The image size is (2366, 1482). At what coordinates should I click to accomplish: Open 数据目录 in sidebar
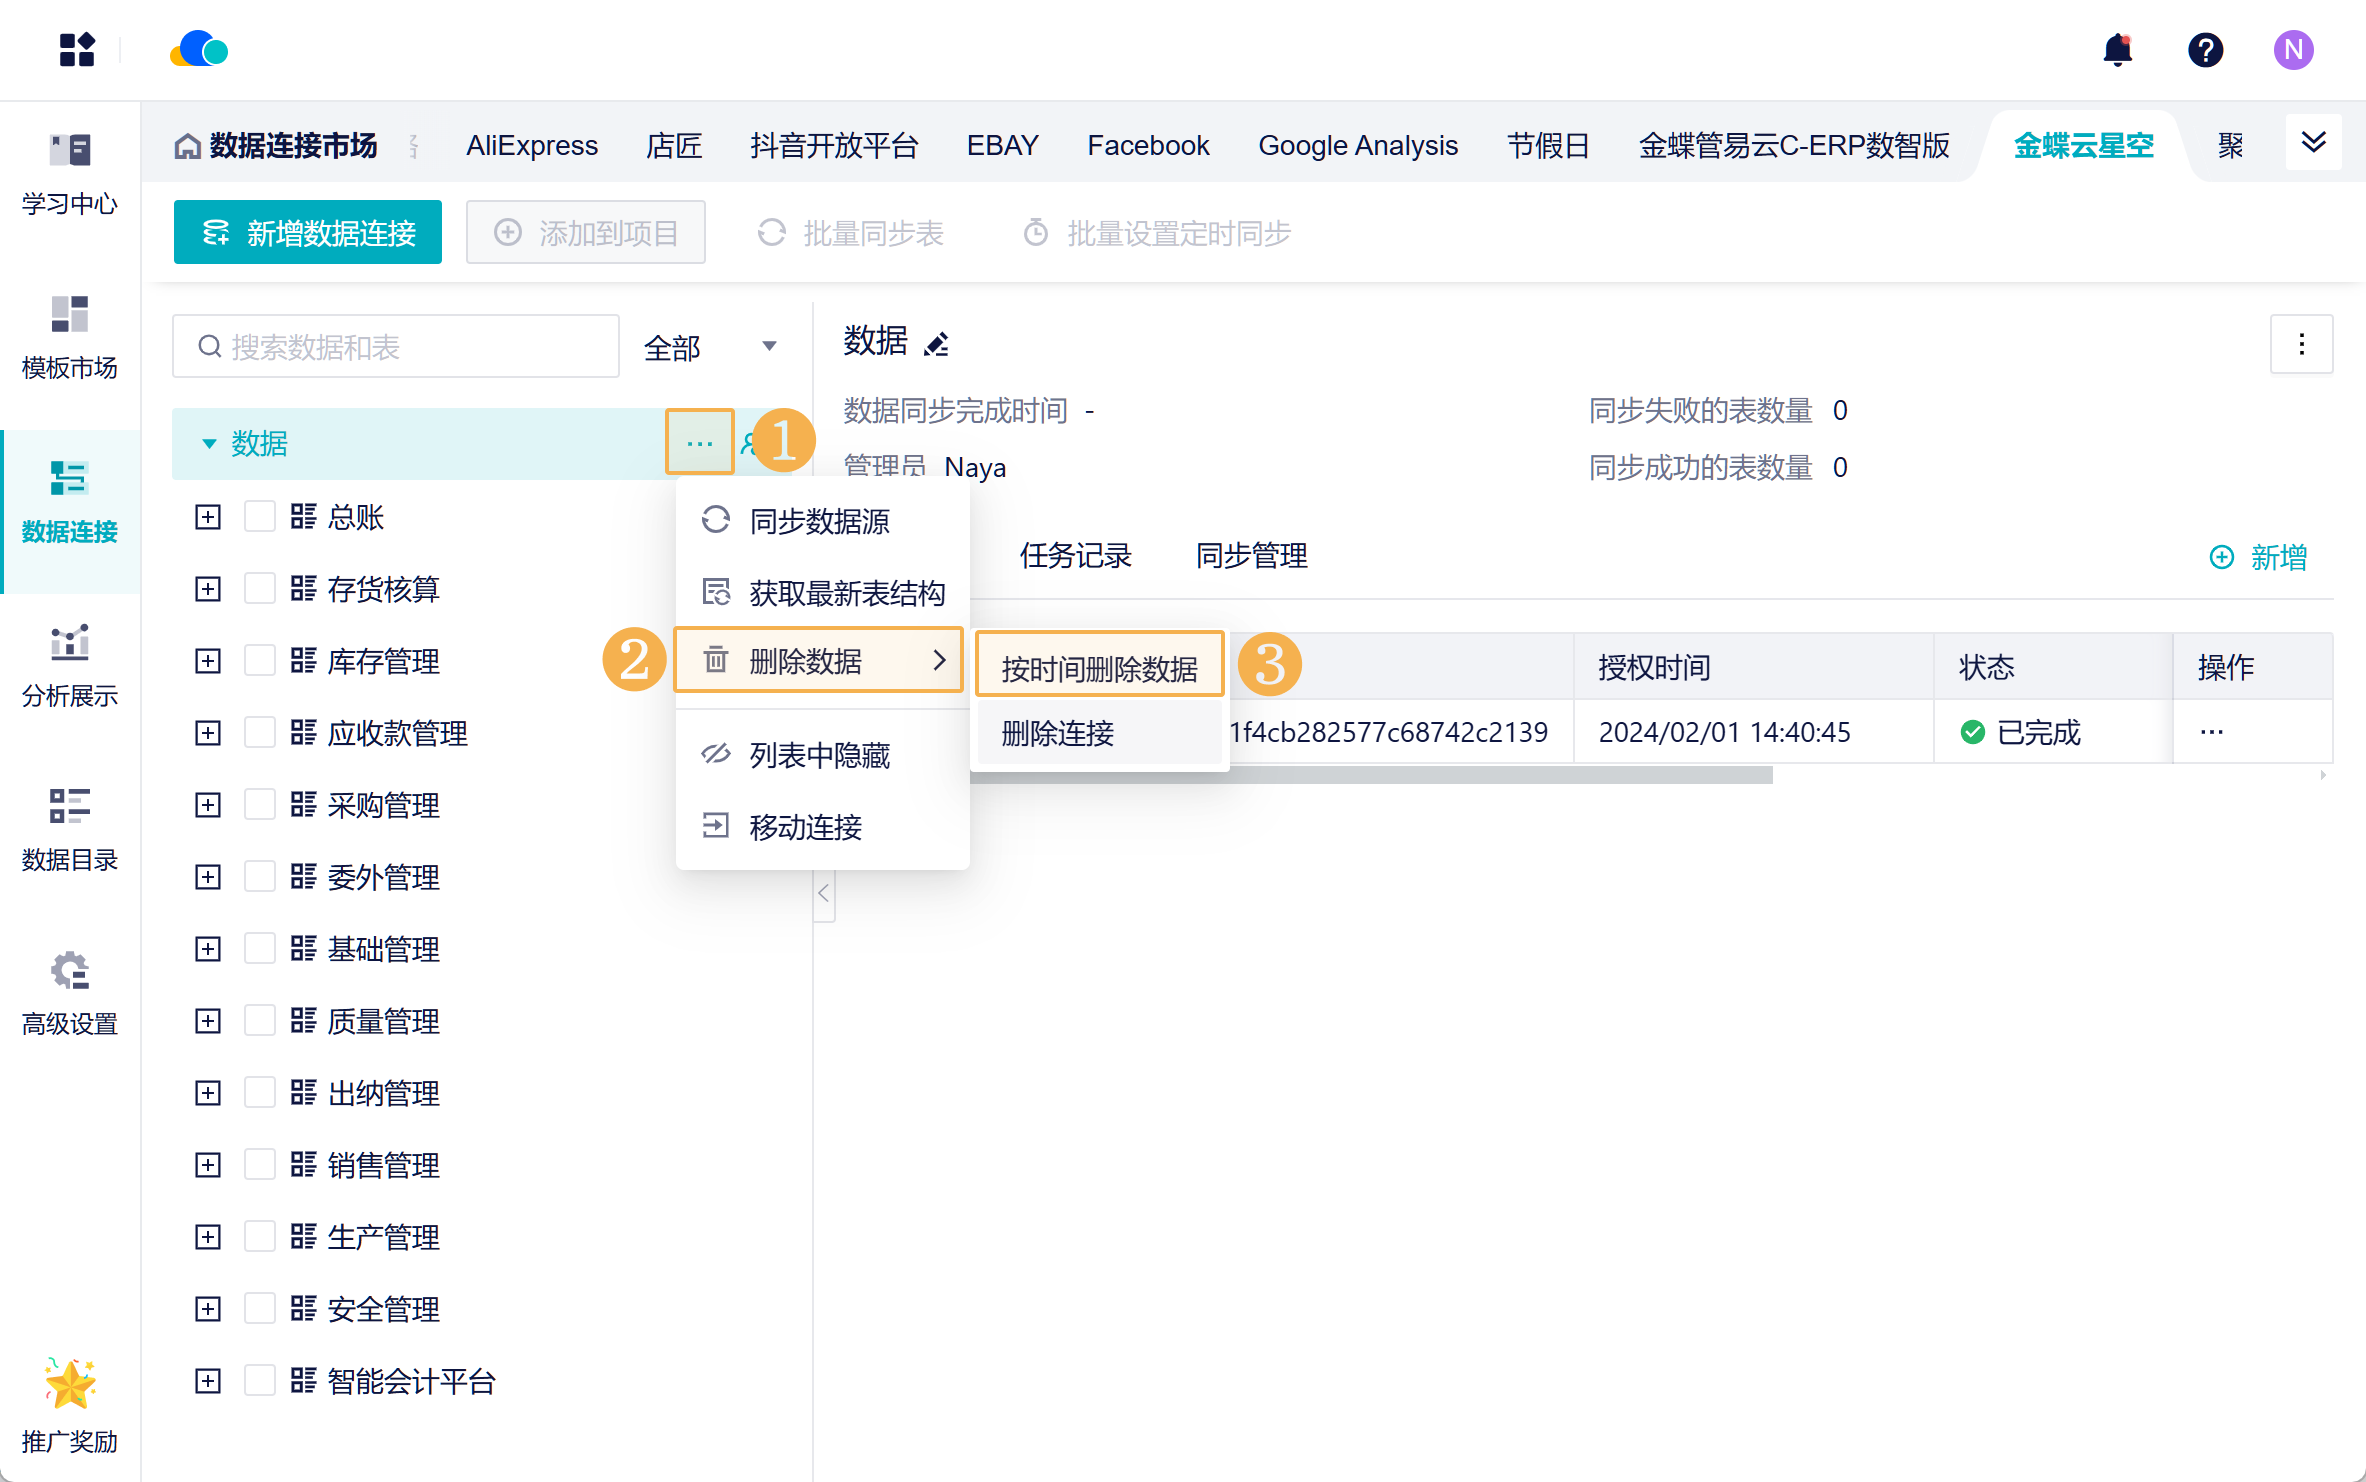(x=70, y=831)
